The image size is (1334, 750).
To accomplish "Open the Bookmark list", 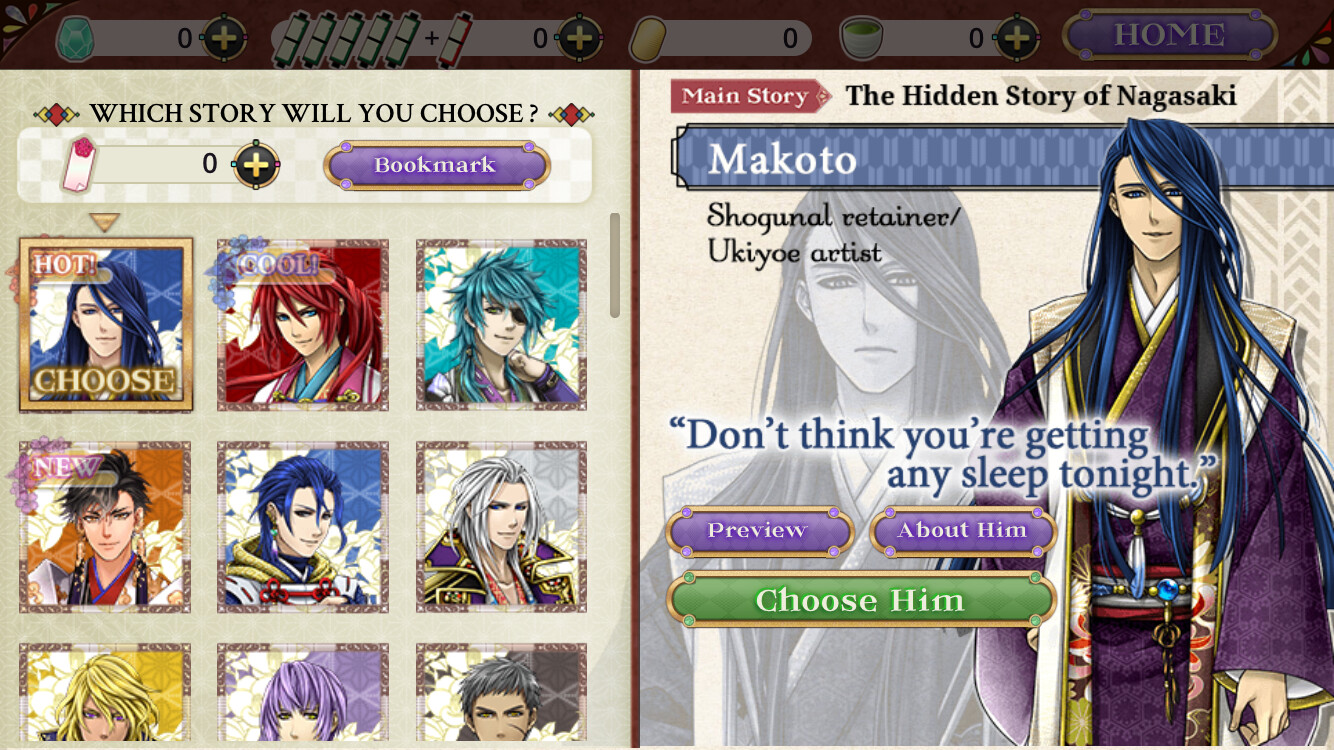I will (x=436, y=165).
